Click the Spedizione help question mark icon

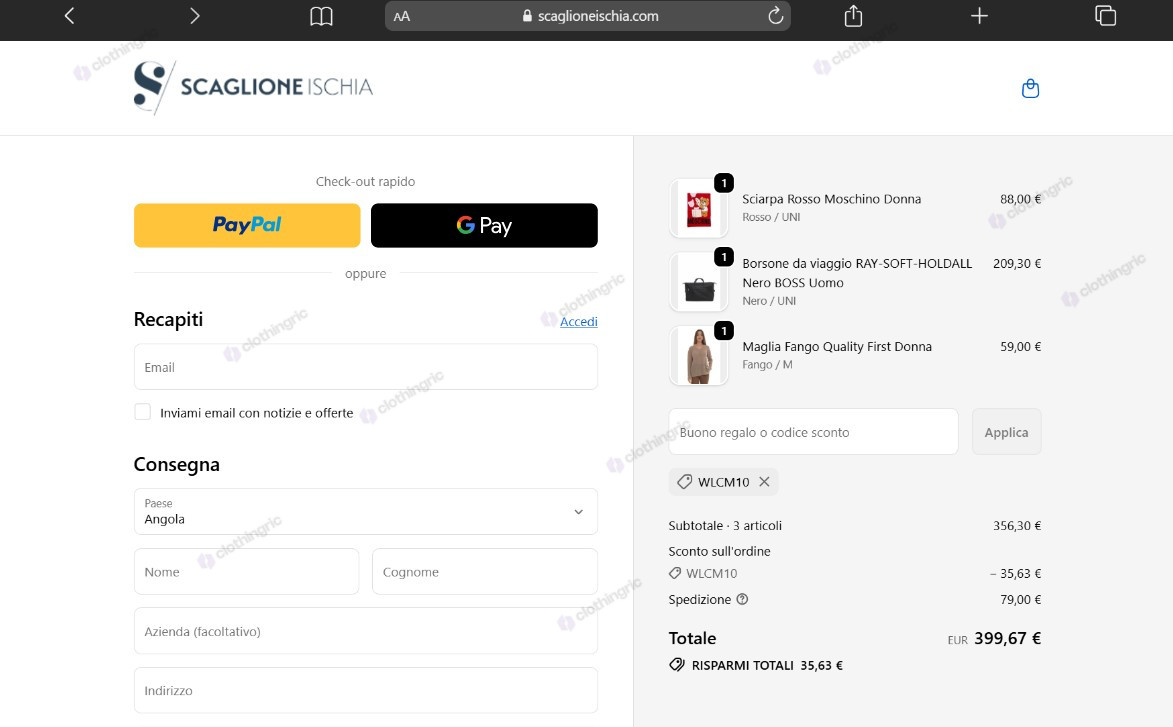(742, 599)
